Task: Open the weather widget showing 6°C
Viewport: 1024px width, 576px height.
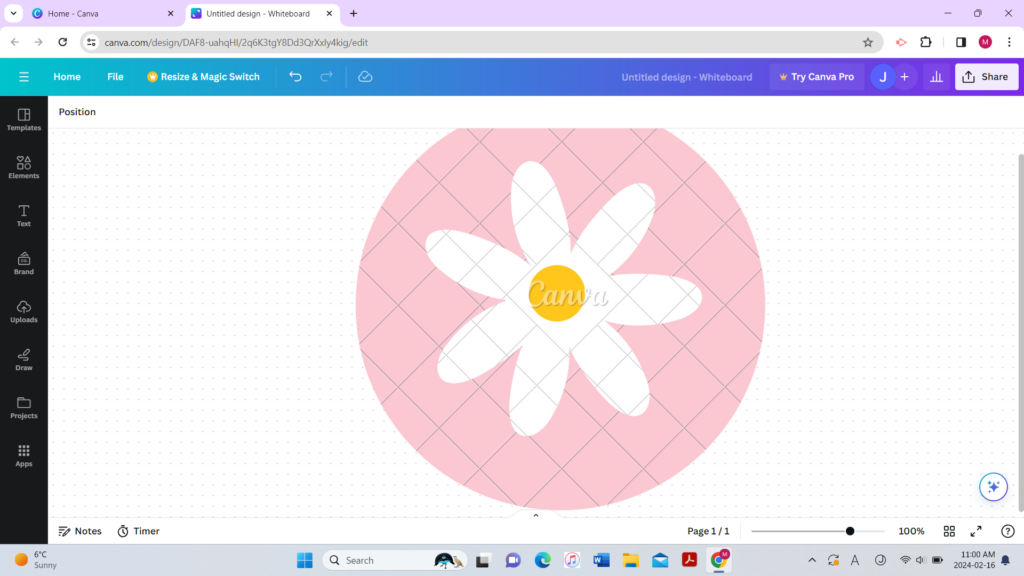Action: [x=36, y=560]
